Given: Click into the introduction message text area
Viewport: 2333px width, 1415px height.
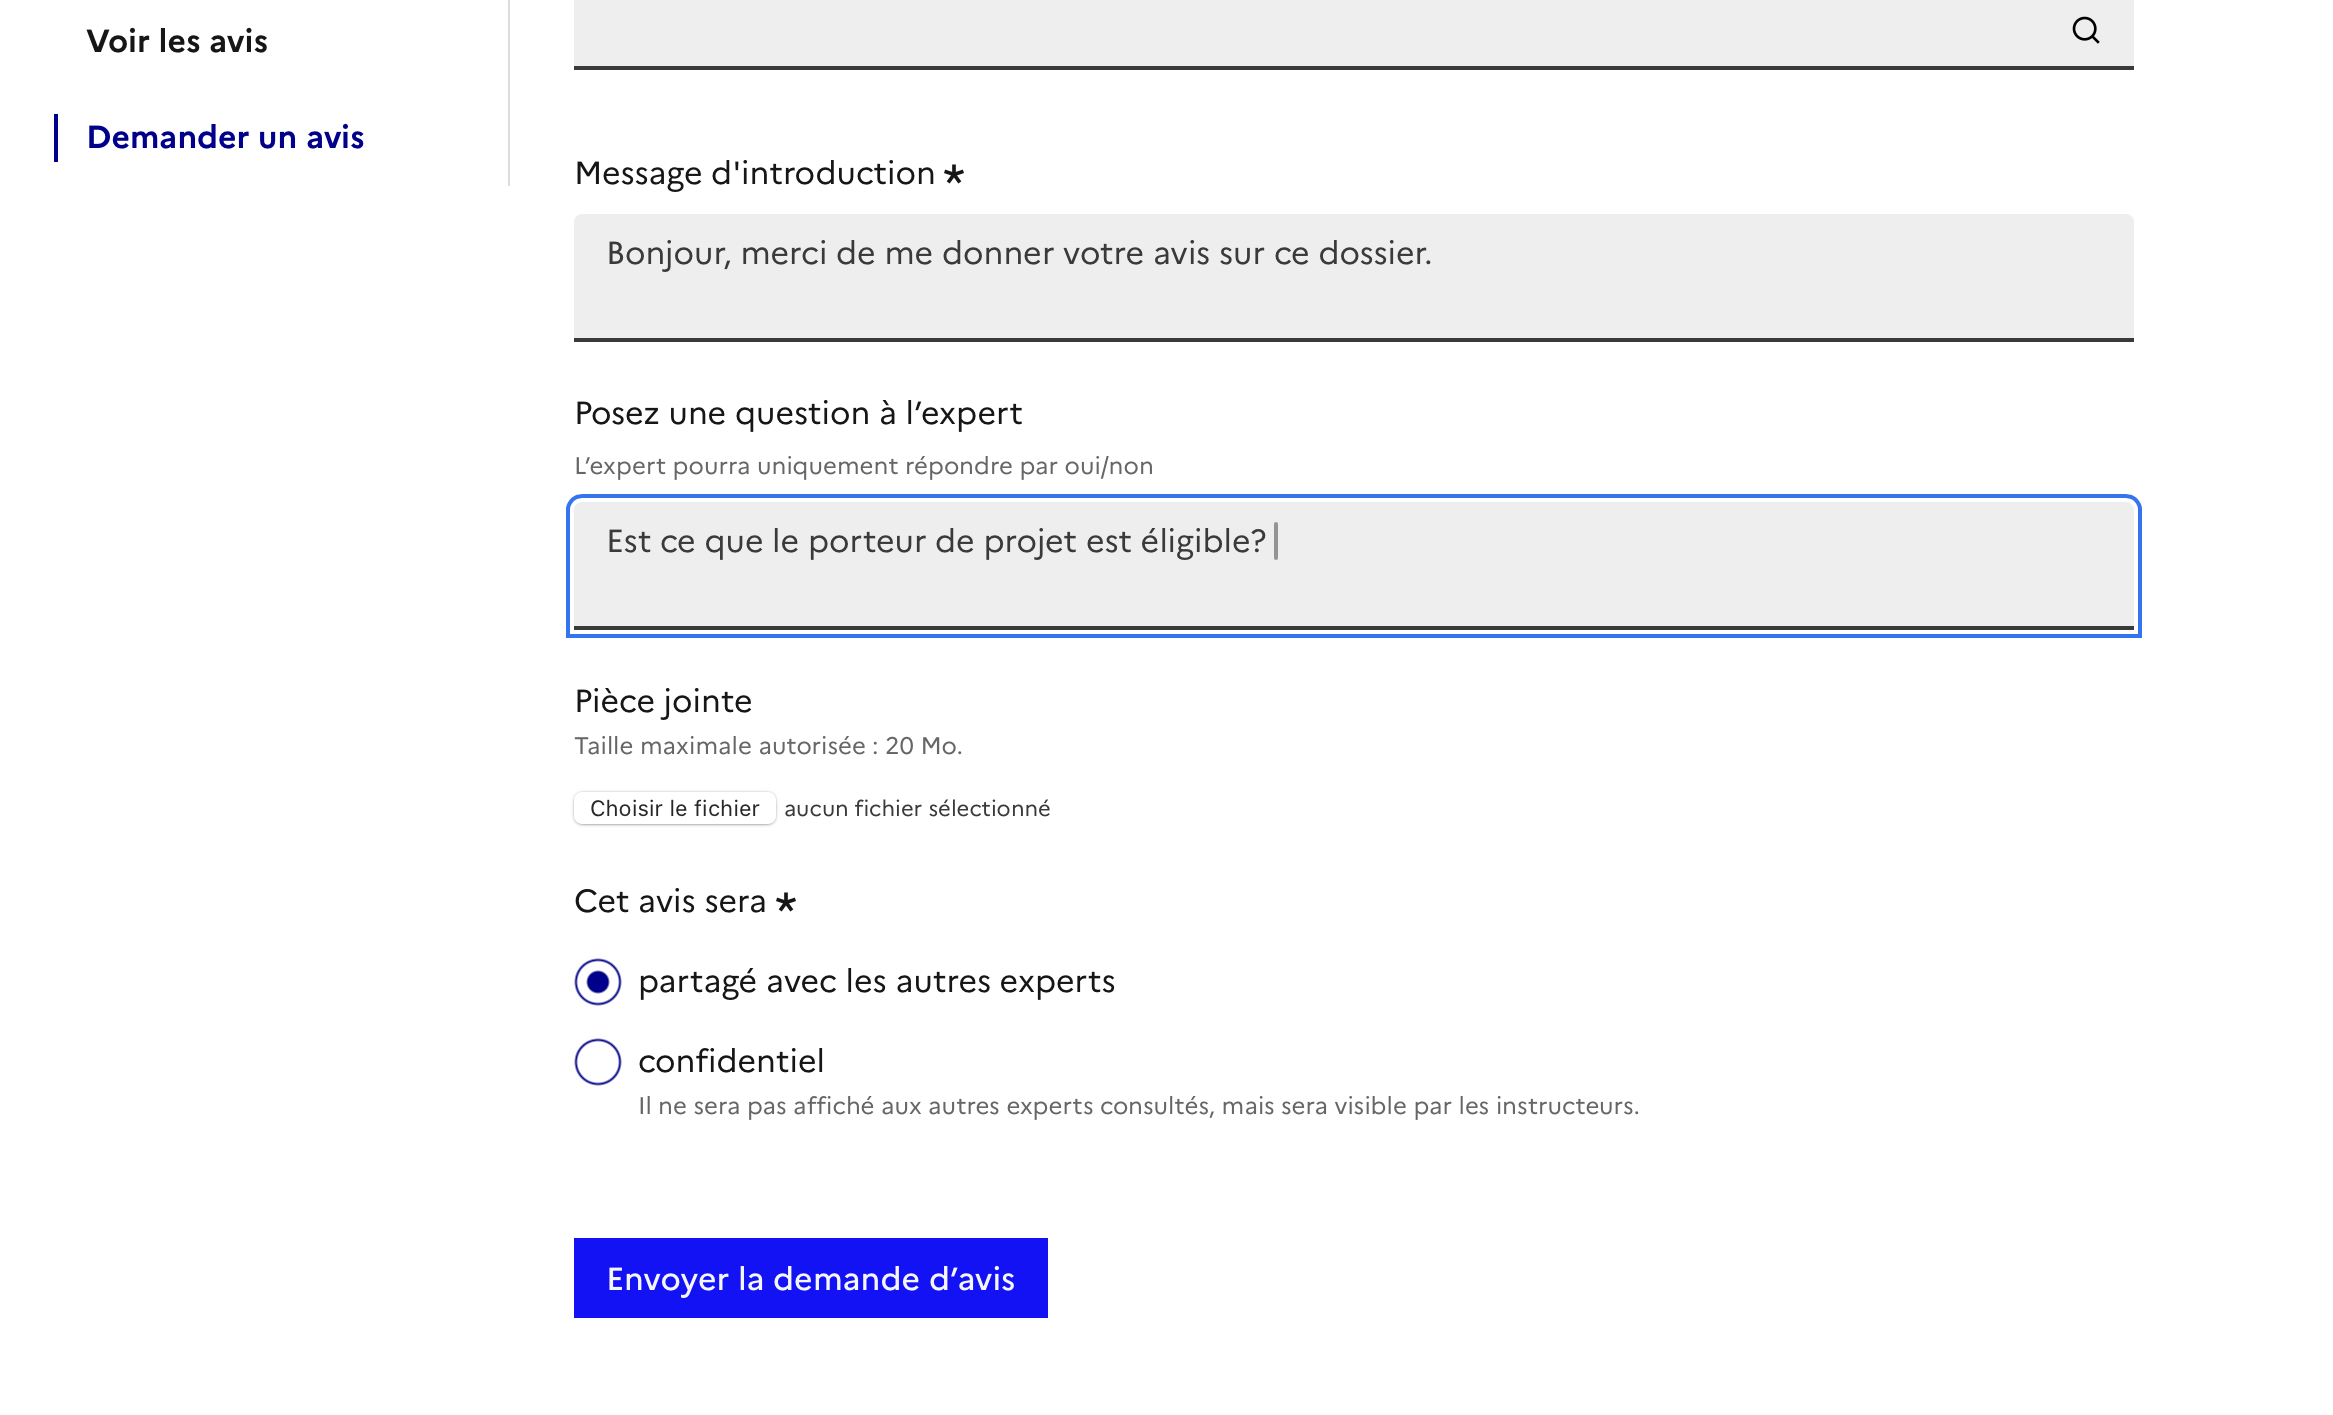Looking at the screenshot, I should click(1353, 276).
